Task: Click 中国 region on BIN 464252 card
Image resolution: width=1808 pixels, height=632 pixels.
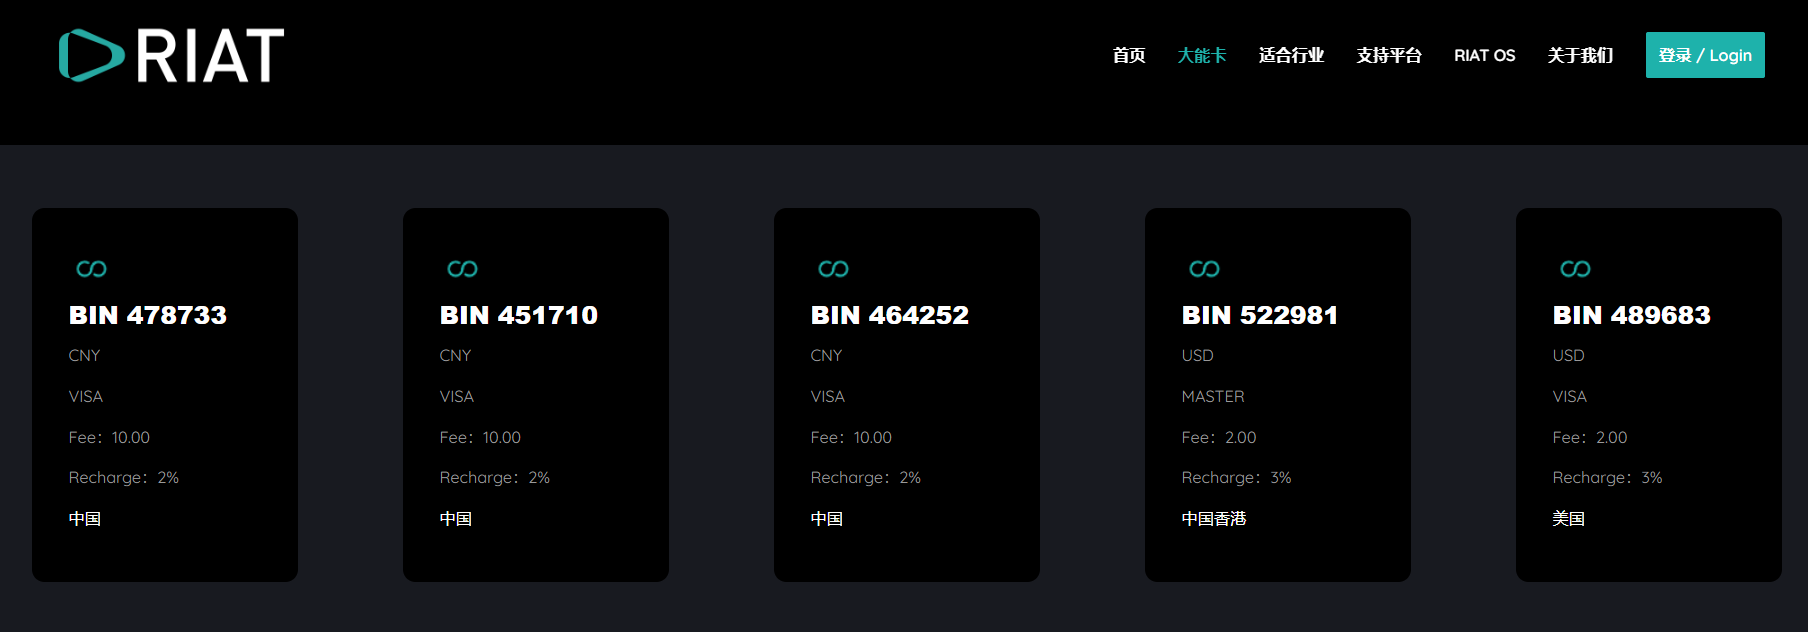Action: pos(827,519)
